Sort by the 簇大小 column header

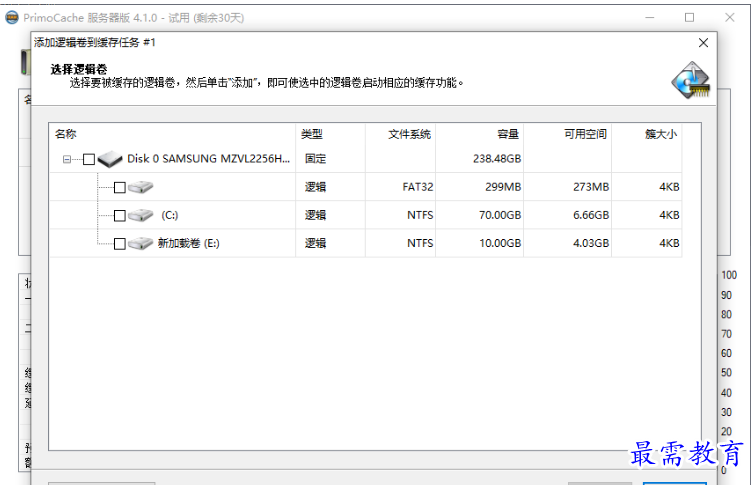coord(646,134)
